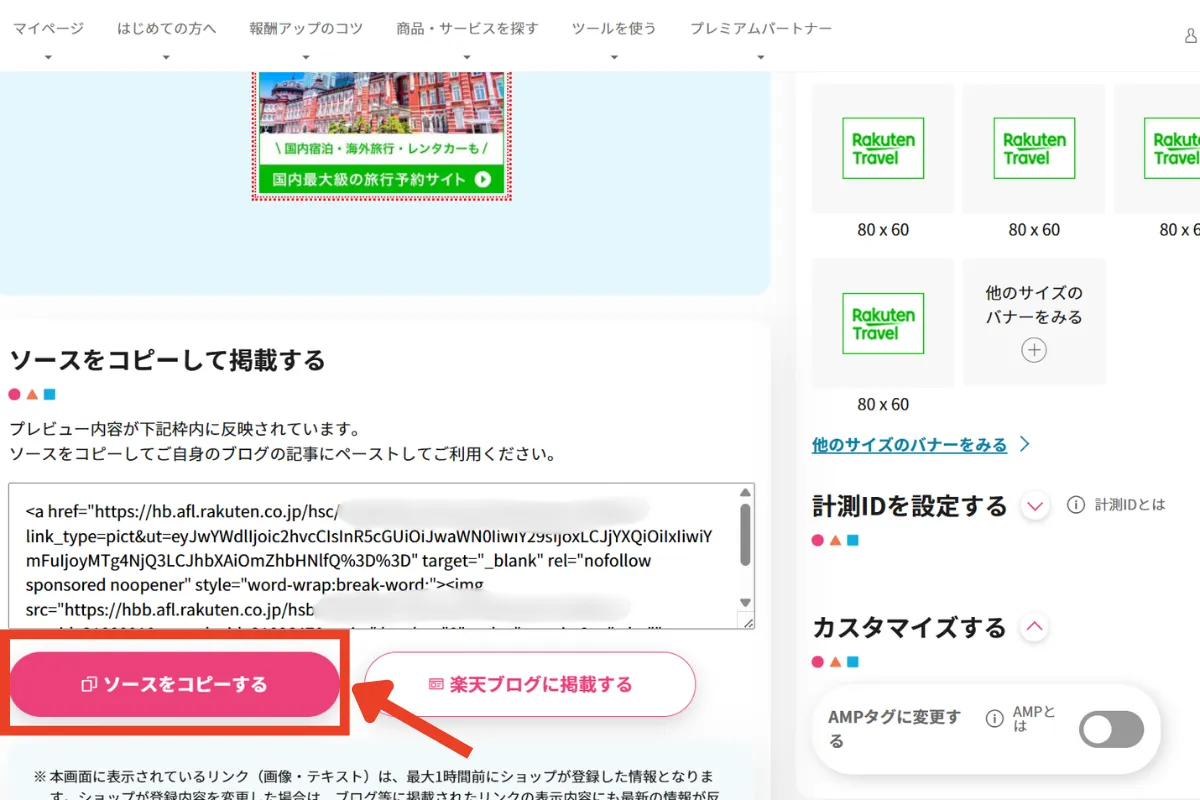Screen dimensions: 1200x800
Task: Click the source textarea scroll down arrow
Action: pos(745,602)
